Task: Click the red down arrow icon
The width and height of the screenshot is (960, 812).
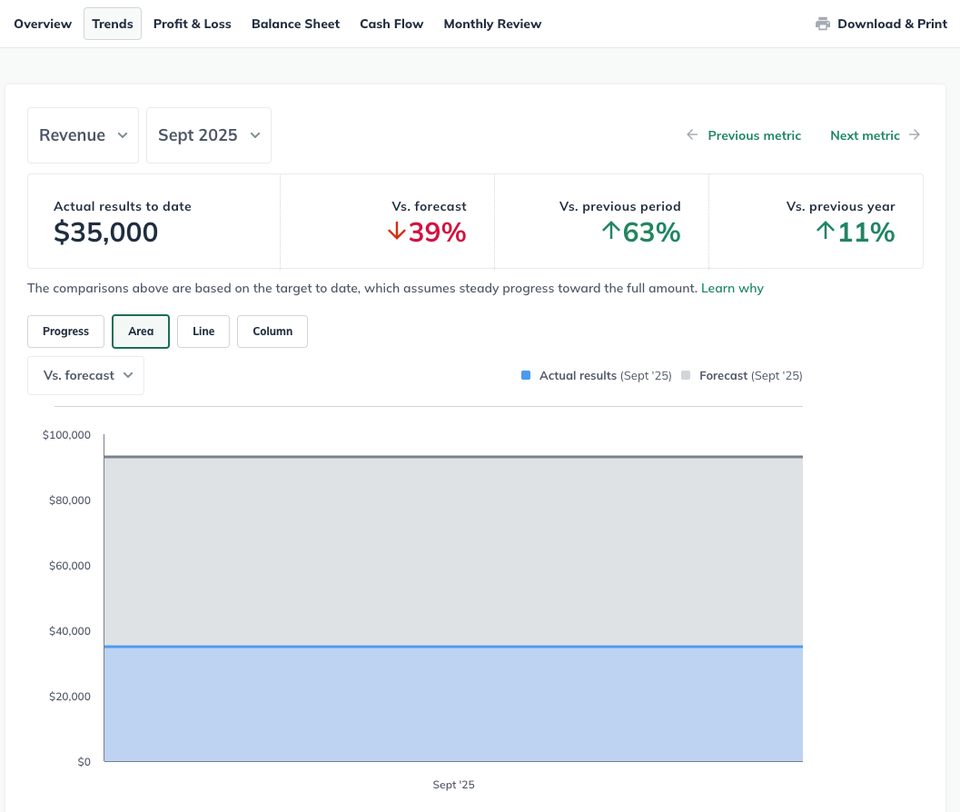Action: point(397,231)
